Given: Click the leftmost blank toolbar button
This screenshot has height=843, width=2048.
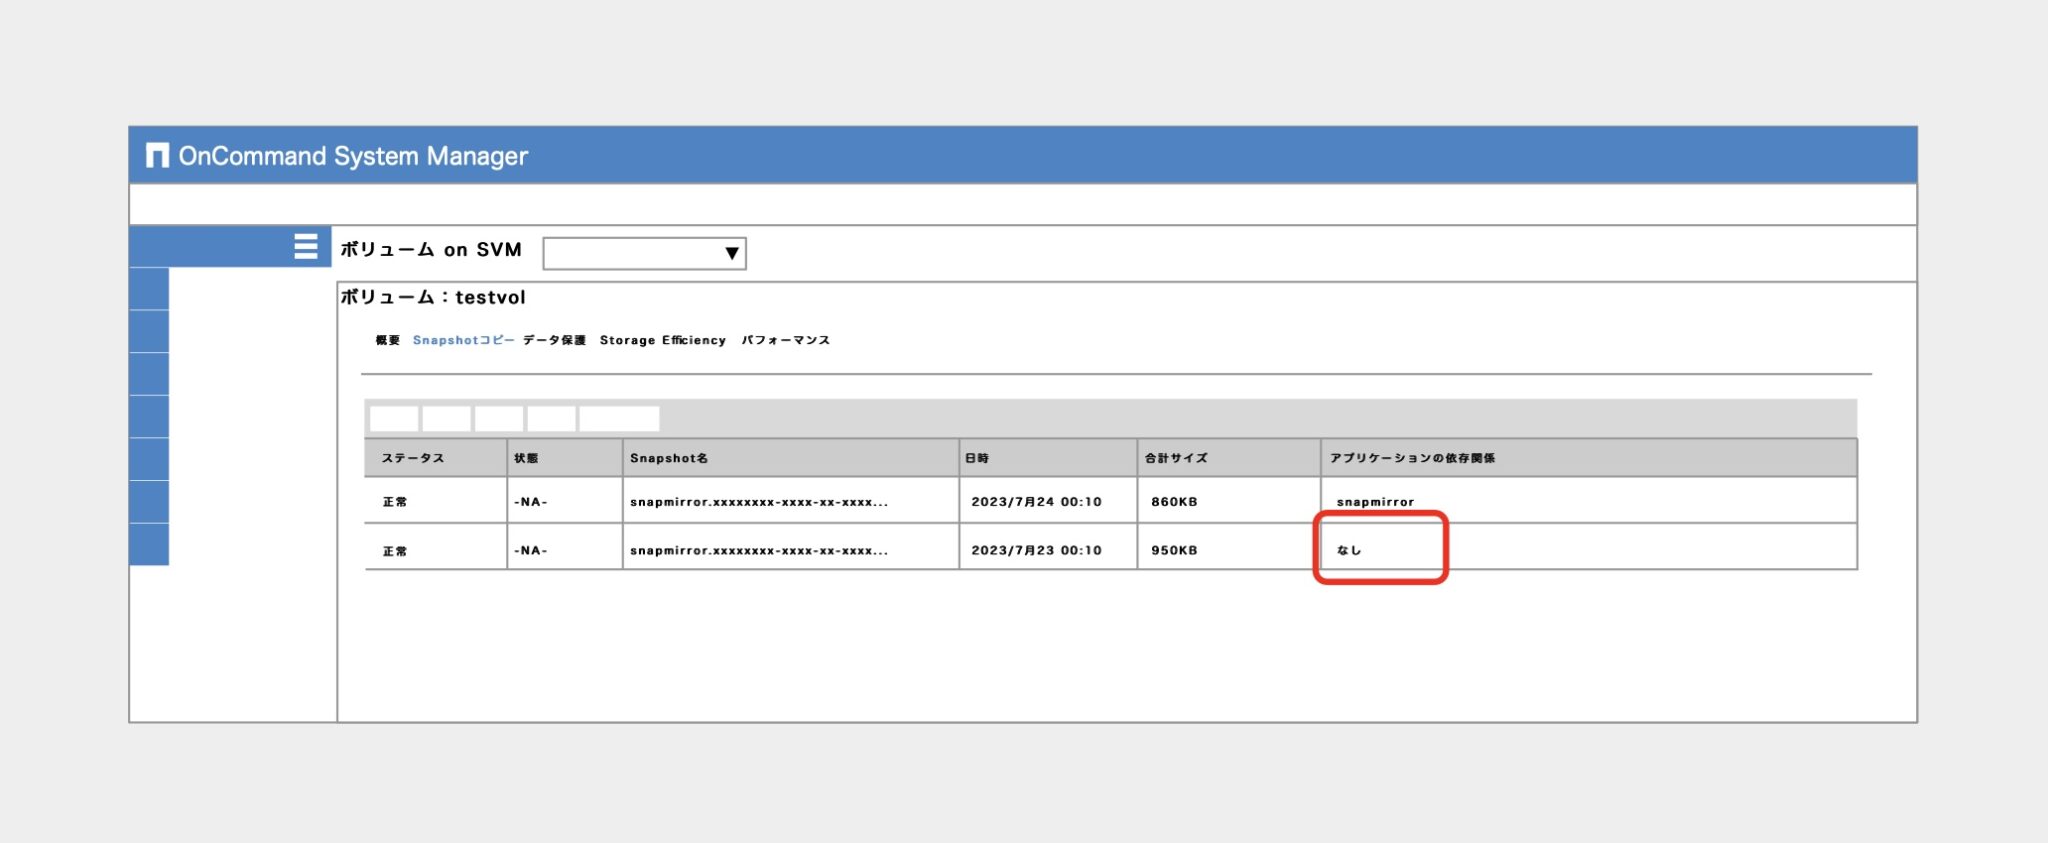Looking at the screenshot, I should click(x=394, y=418).
